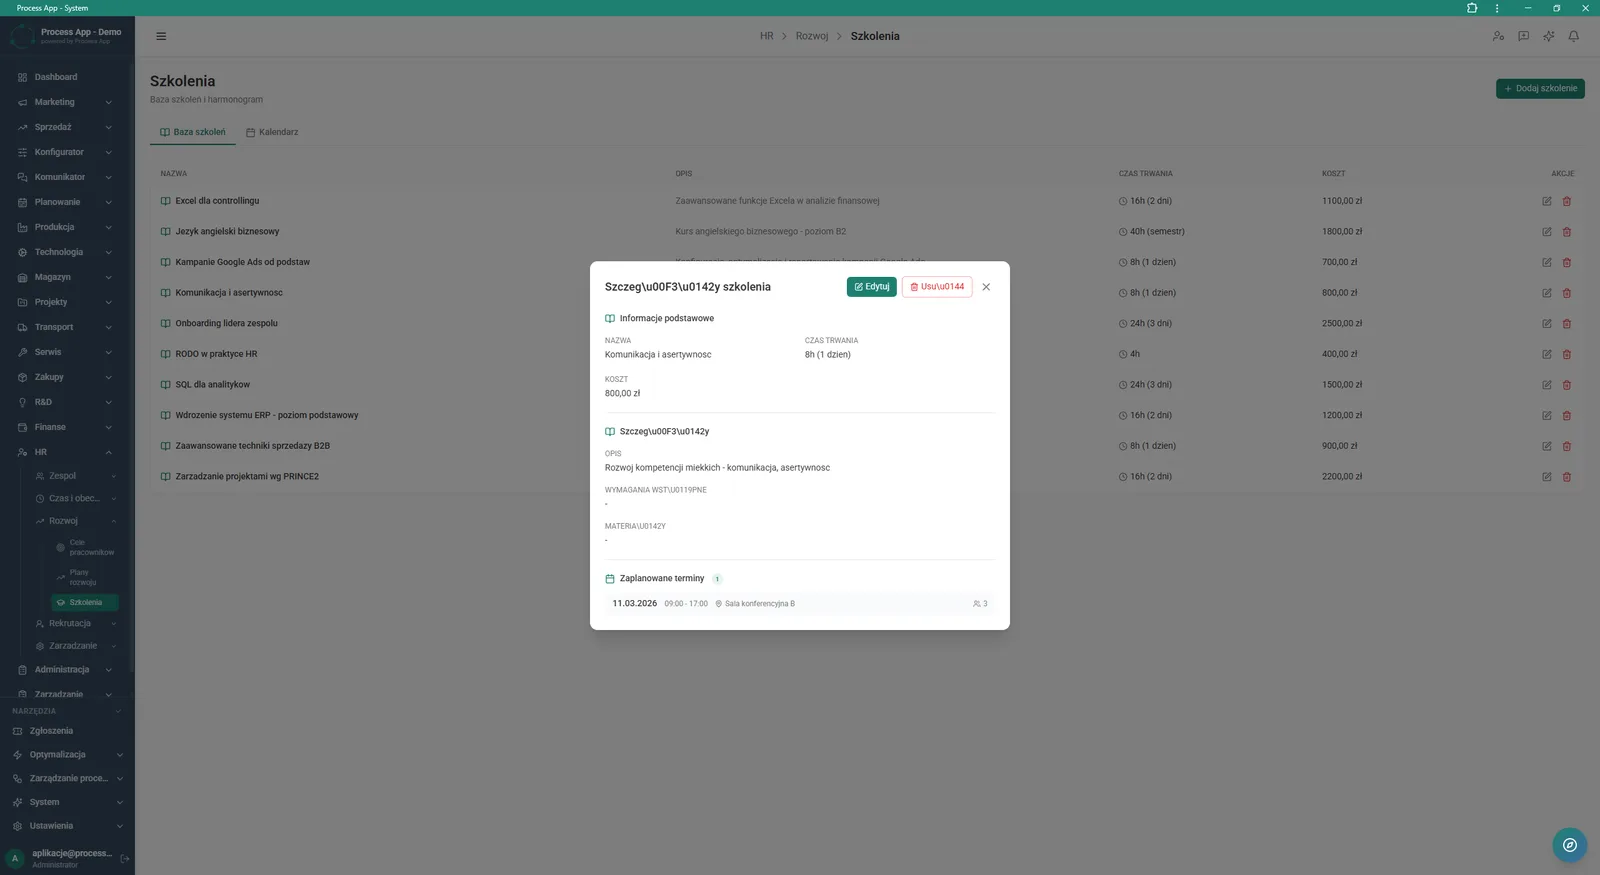Edit the Zaawansowane techniki sprzedazy B2B row
The height and width of the screenshot is (875, 1600).
pyautogui.click(x=1546, y=446)
